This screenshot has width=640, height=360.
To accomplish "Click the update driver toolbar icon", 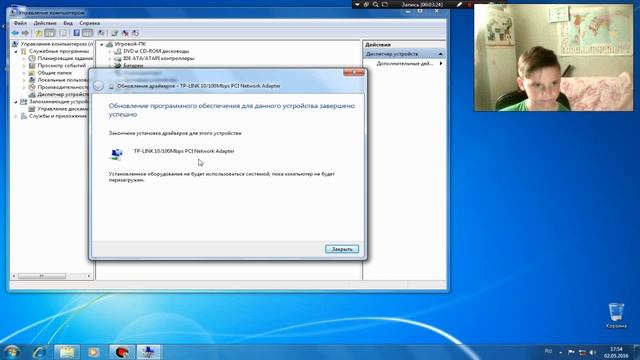I will point(115,33).
